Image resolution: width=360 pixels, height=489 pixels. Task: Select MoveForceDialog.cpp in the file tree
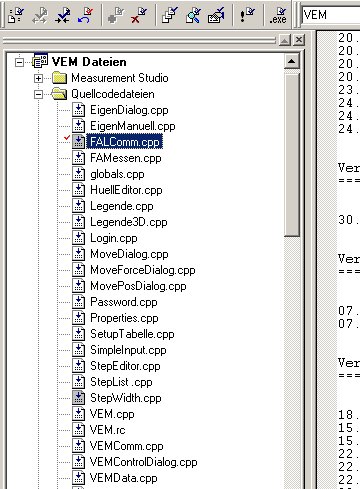(x=143, y=270)
